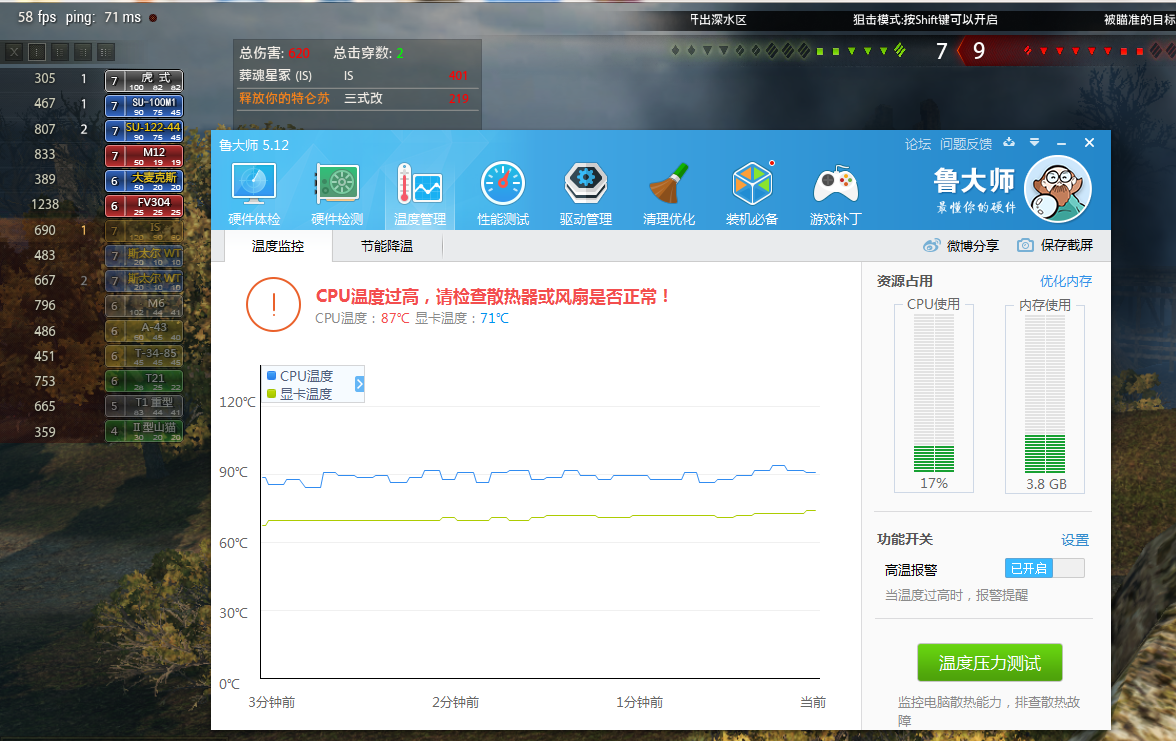The image size is (1176, 741).
Task: Select the SU-100M1 tank entry
Action: click(x=144, y=105)
